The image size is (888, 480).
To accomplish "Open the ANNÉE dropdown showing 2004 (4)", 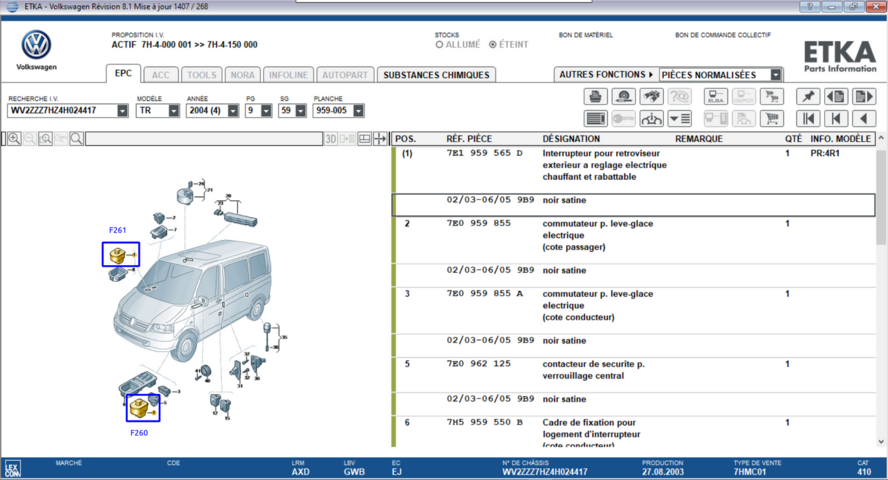I will (x=233, y=111).
